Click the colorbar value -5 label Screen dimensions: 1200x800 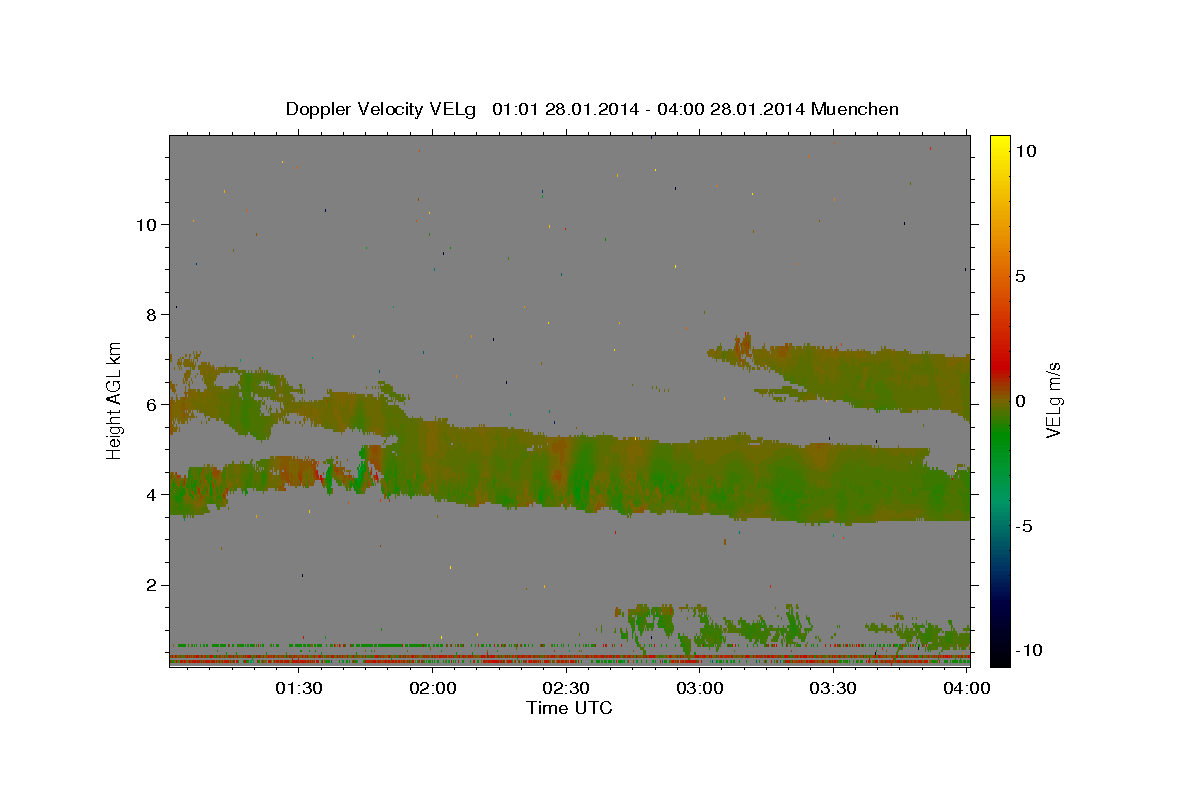1023,525
